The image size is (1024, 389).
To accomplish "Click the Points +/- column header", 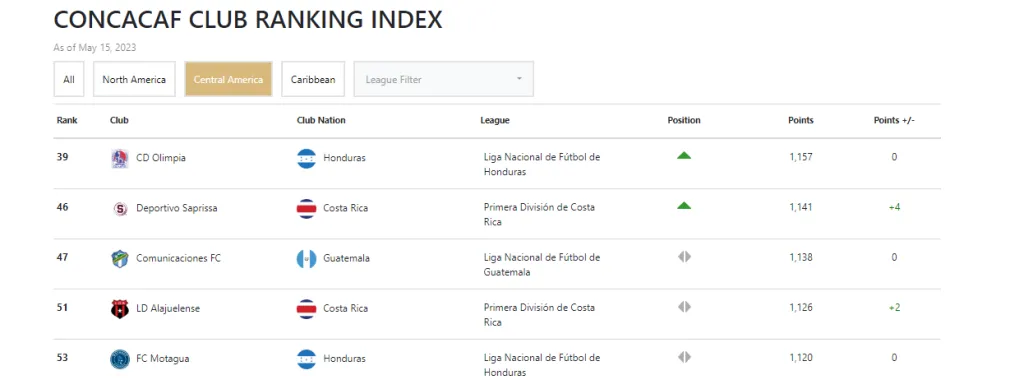I will (x=894, y=121).
